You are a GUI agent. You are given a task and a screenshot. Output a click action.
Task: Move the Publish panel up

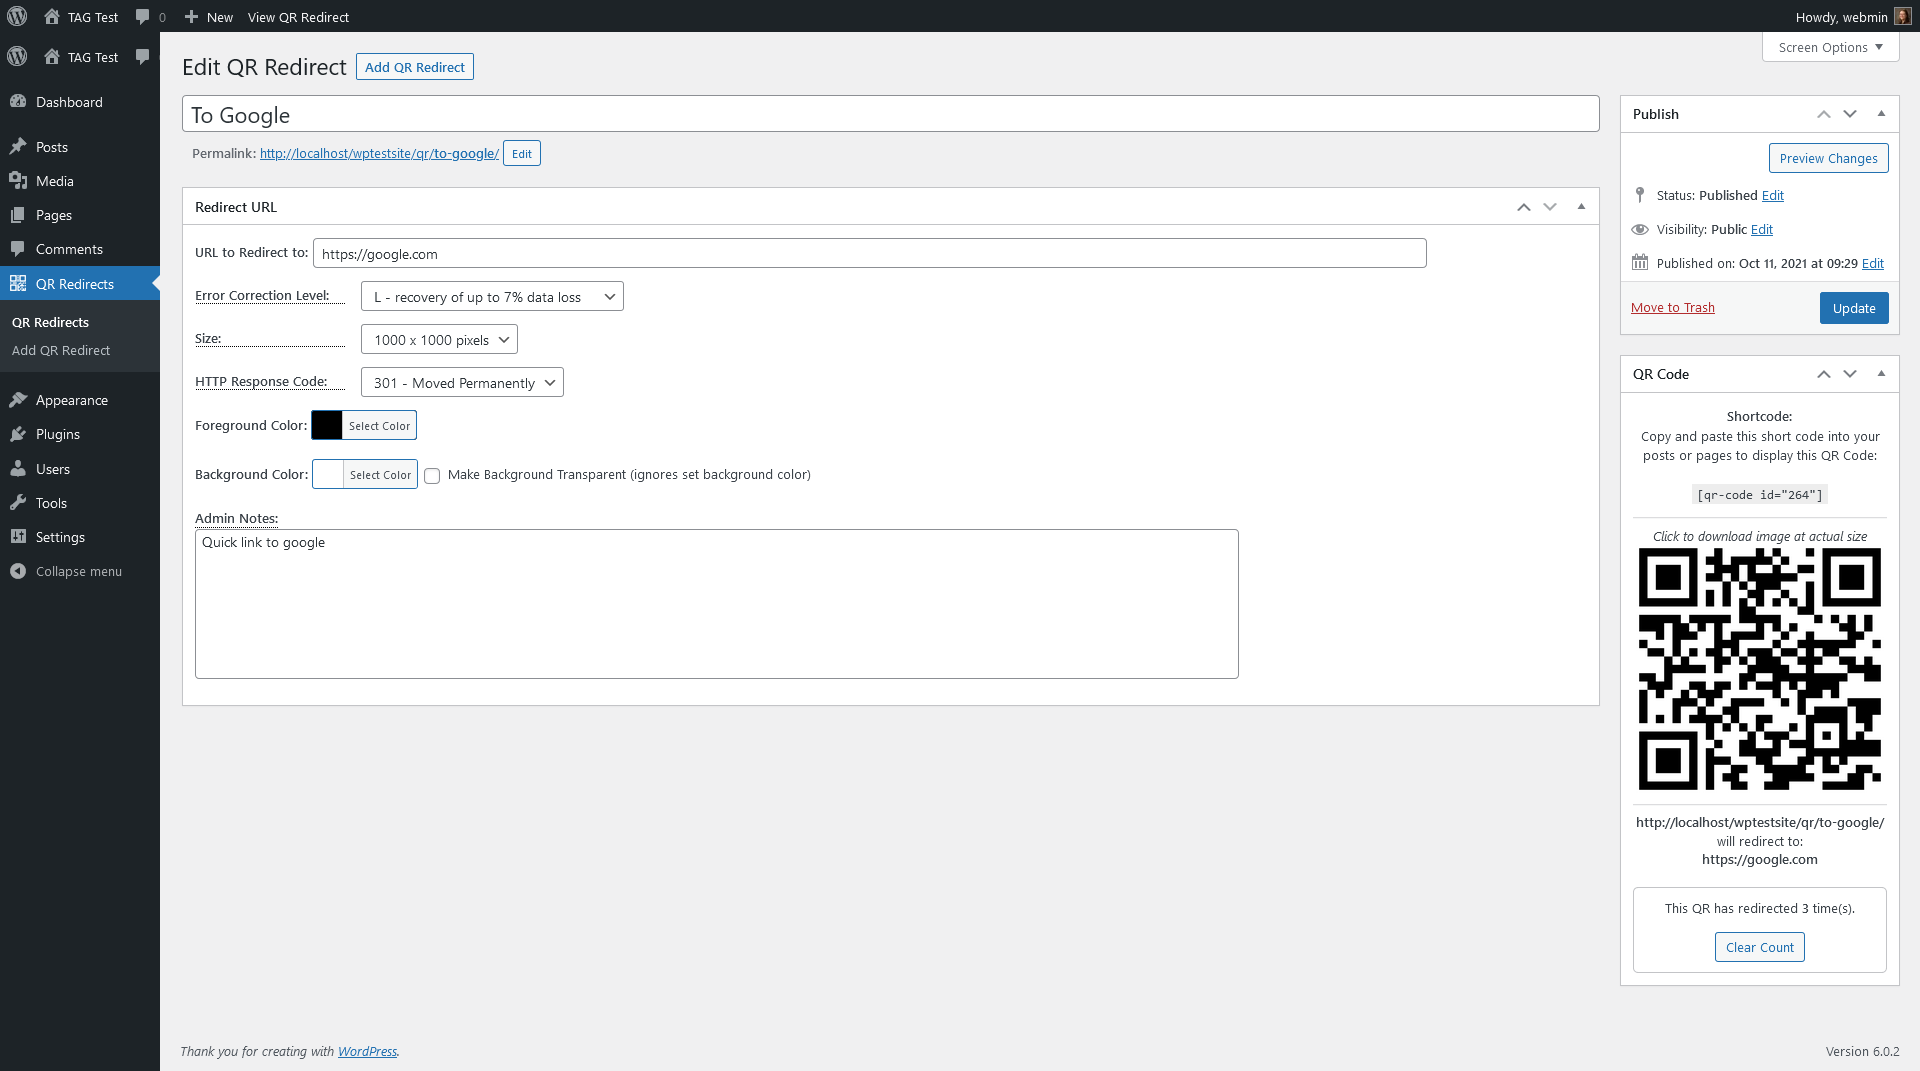1824,114
